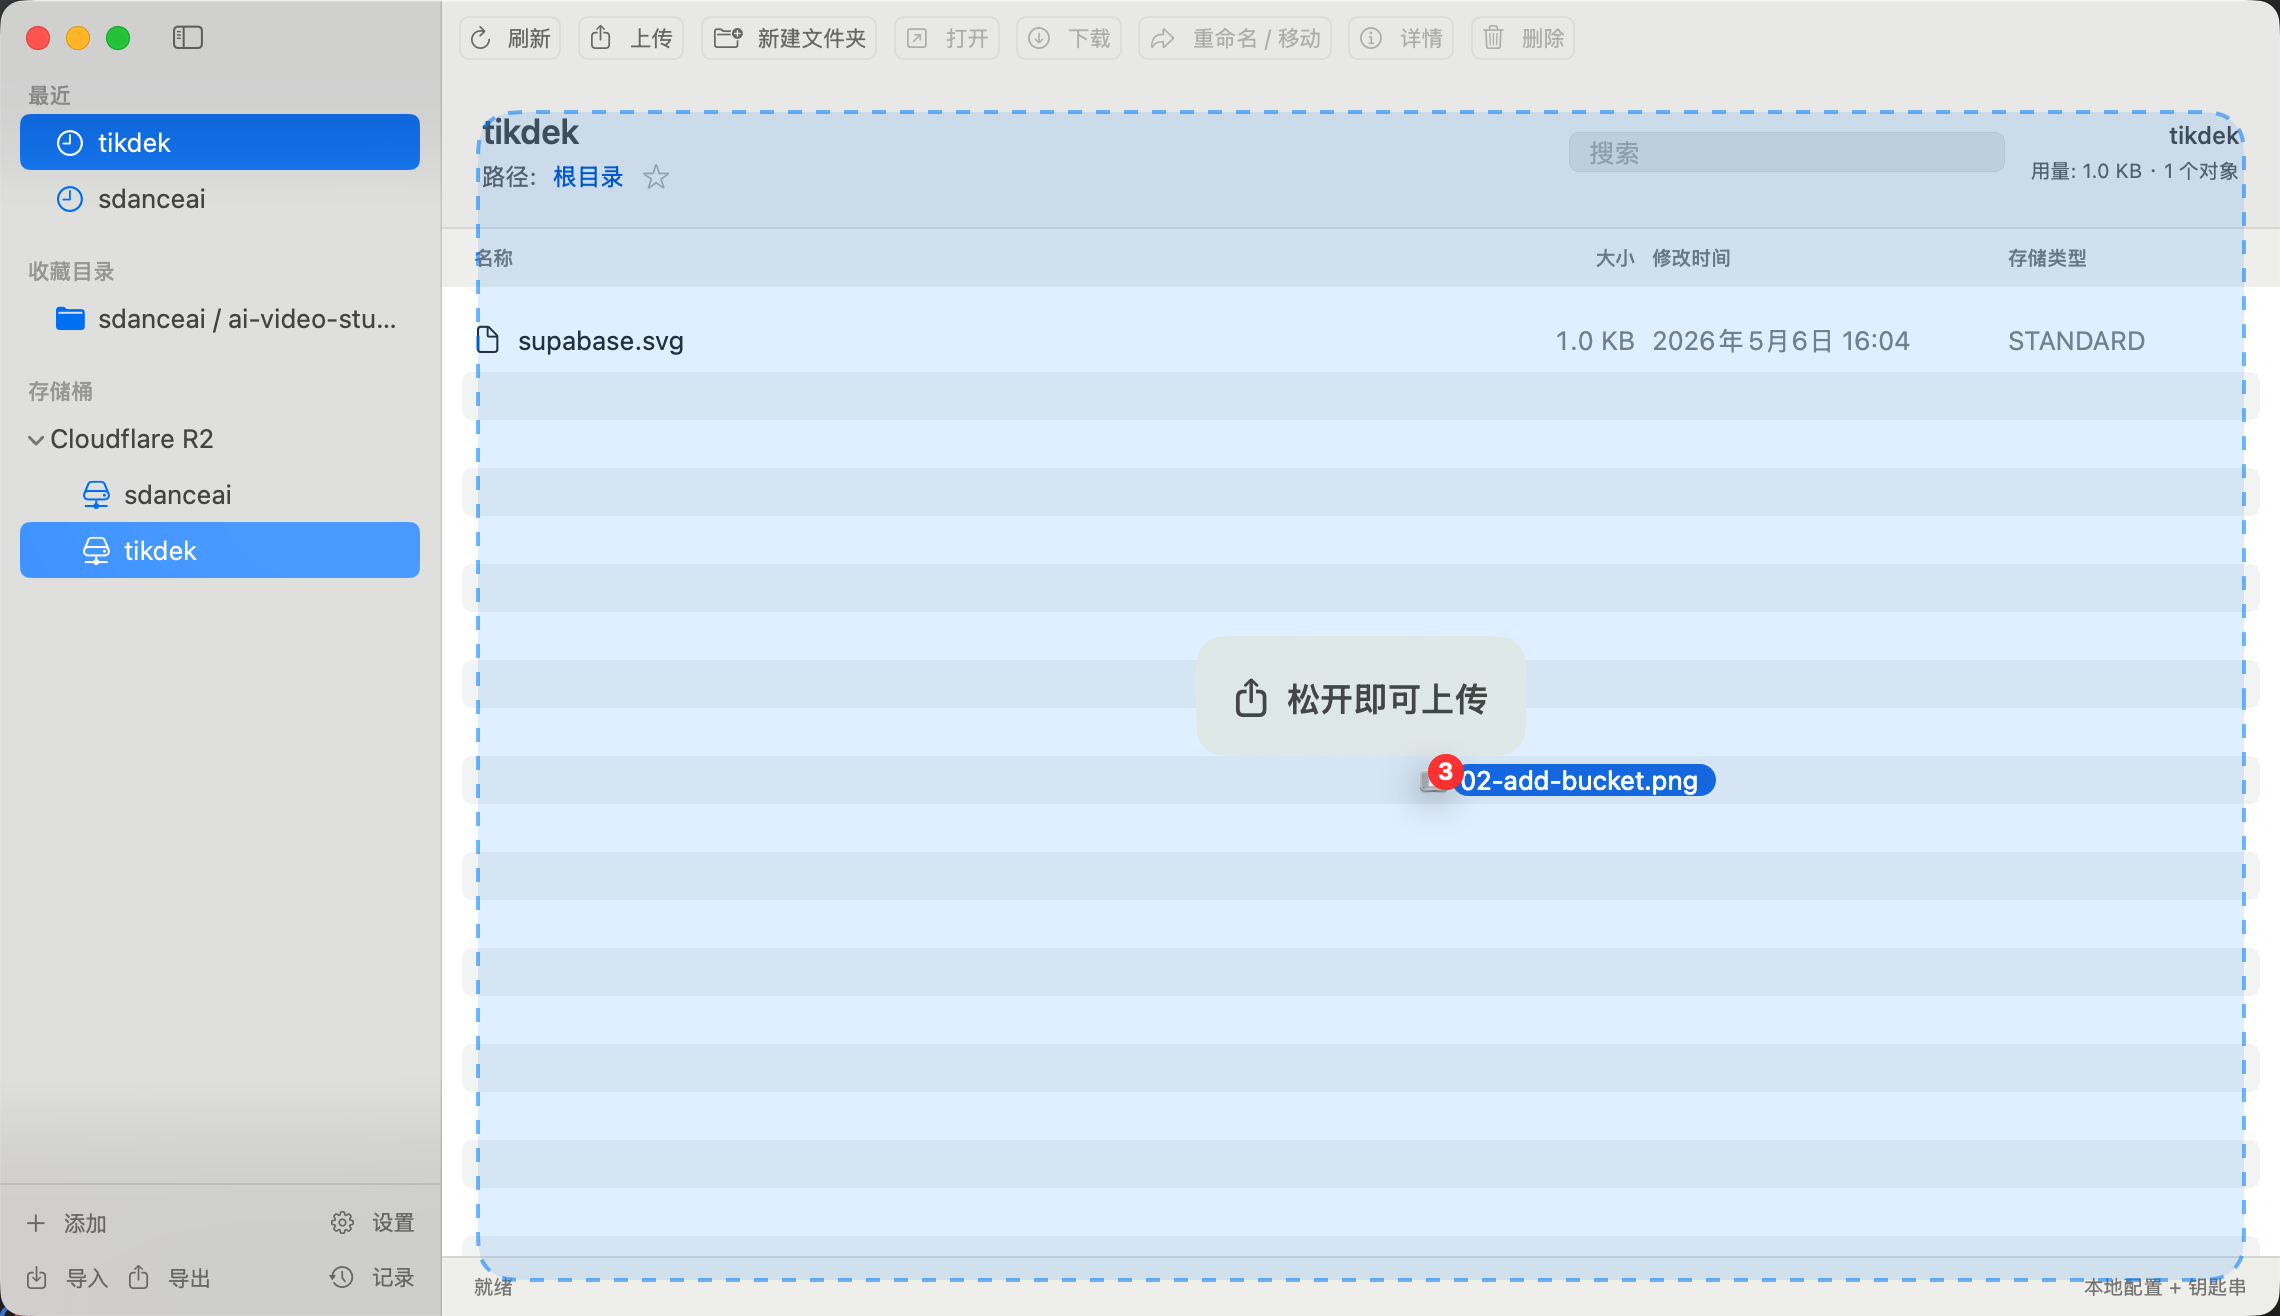Select the sdanceai bucket under Cloudflare R2

pyautogui.click(x=220, y=494)
